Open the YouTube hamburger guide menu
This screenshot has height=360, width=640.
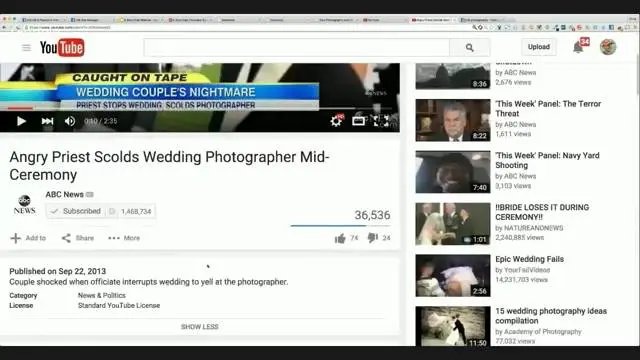point(26,48)
